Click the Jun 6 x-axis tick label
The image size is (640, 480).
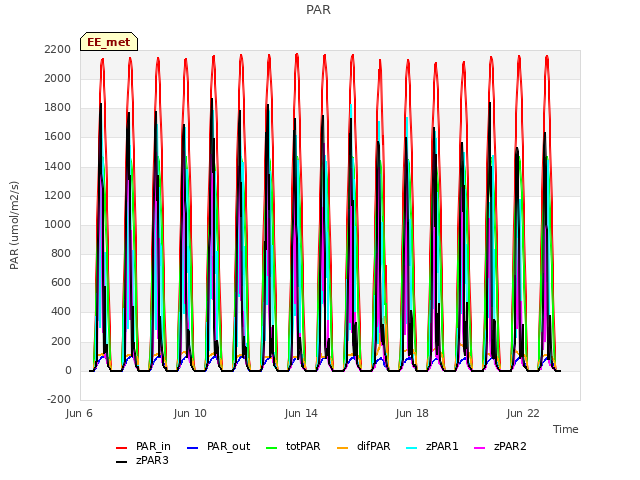(79, 413)
